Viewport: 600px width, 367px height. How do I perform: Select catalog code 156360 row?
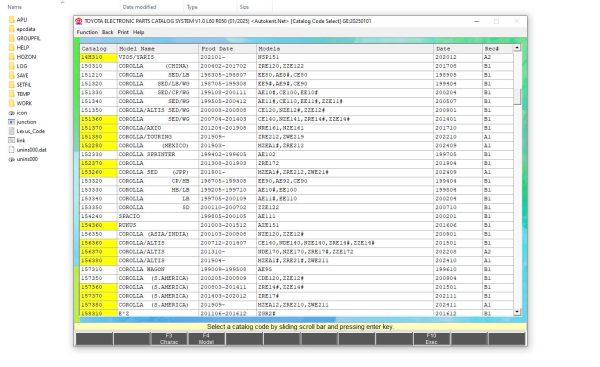[297, 243]
